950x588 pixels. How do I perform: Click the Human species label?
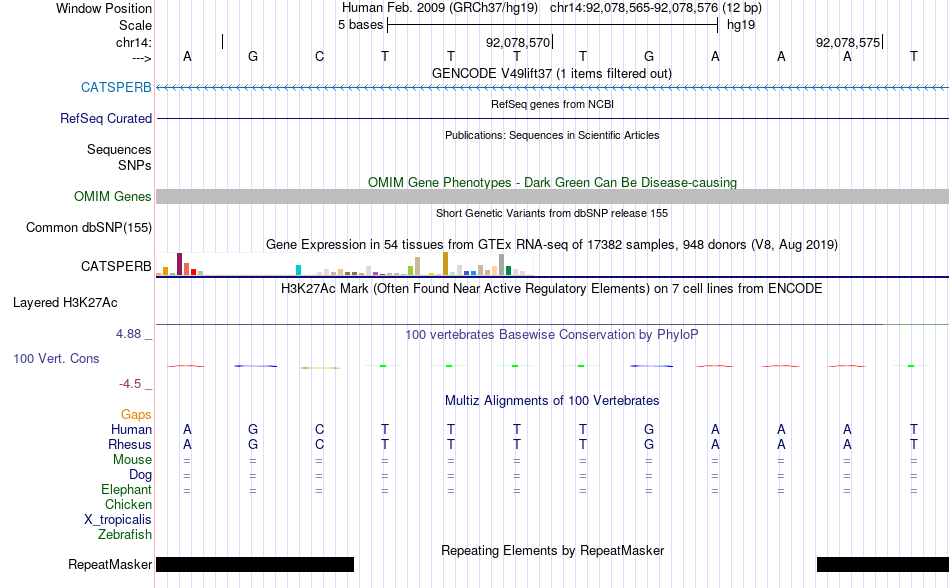[131, 429]
